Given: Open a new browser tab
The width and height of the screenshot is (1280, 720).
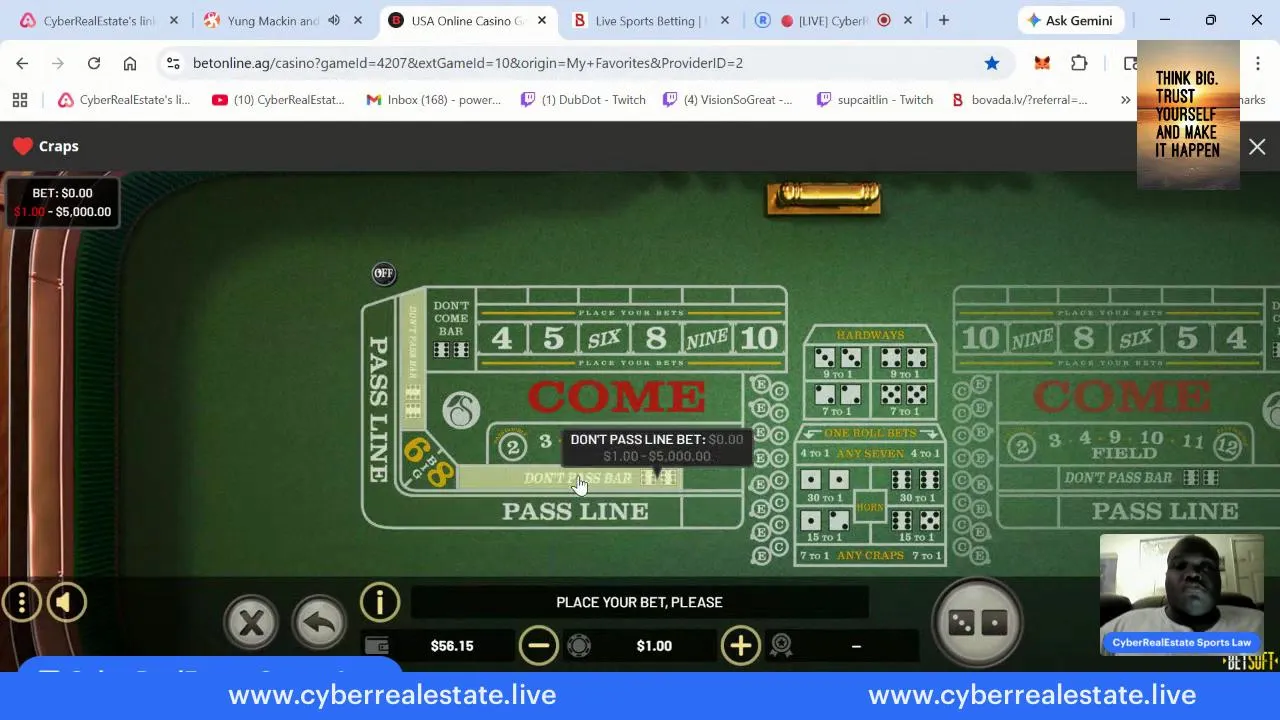Looking at the screenshot, I should coord(943,20).
